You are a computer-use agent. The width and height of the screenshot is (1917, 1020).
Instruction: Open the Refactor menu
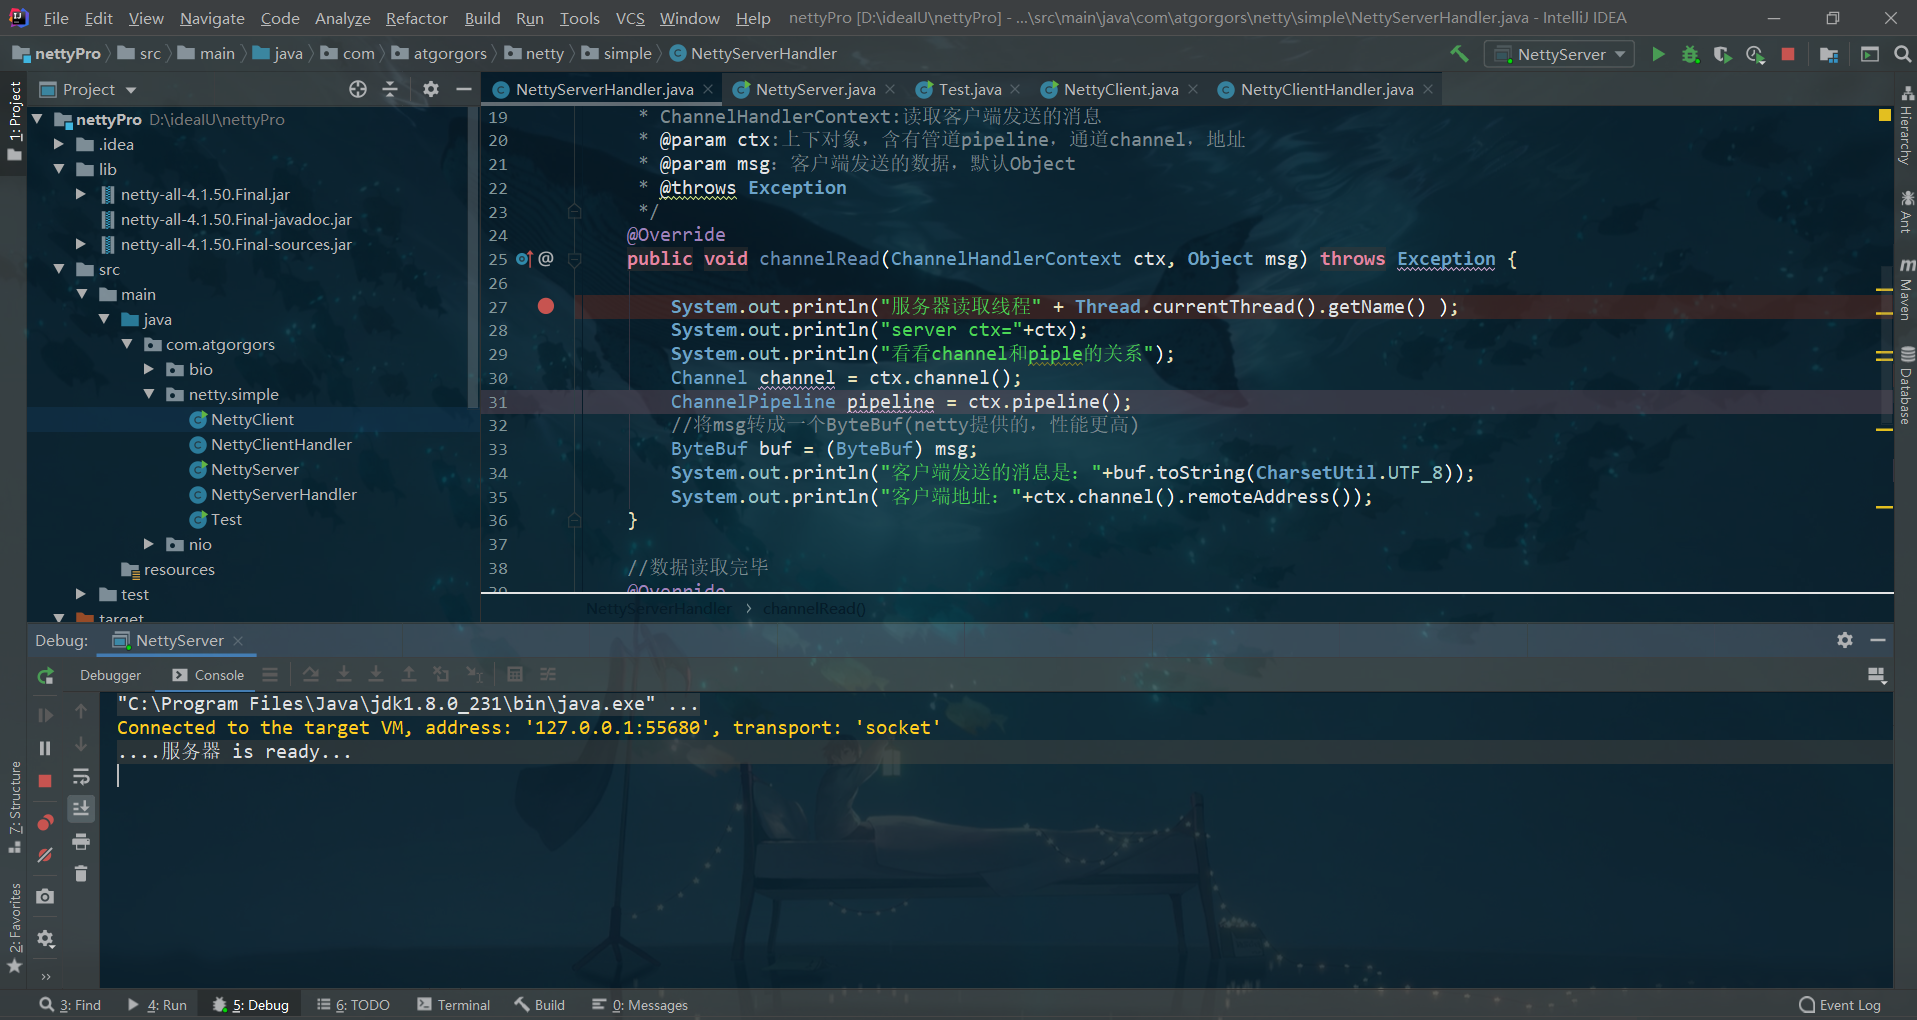pyautogui.click(x=416, y=18)
